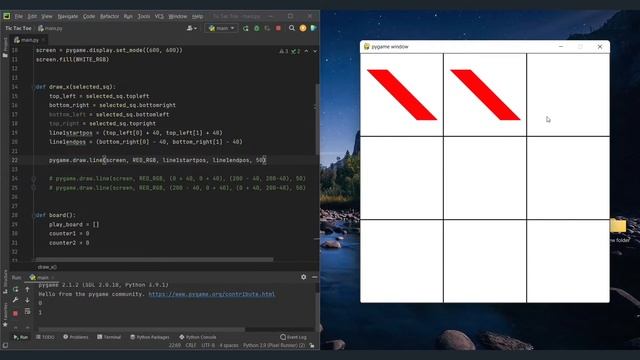Click line separator CRLF in status bar
Image resolution: width=640 pixels, height=360 pixels.
(191, 345)
